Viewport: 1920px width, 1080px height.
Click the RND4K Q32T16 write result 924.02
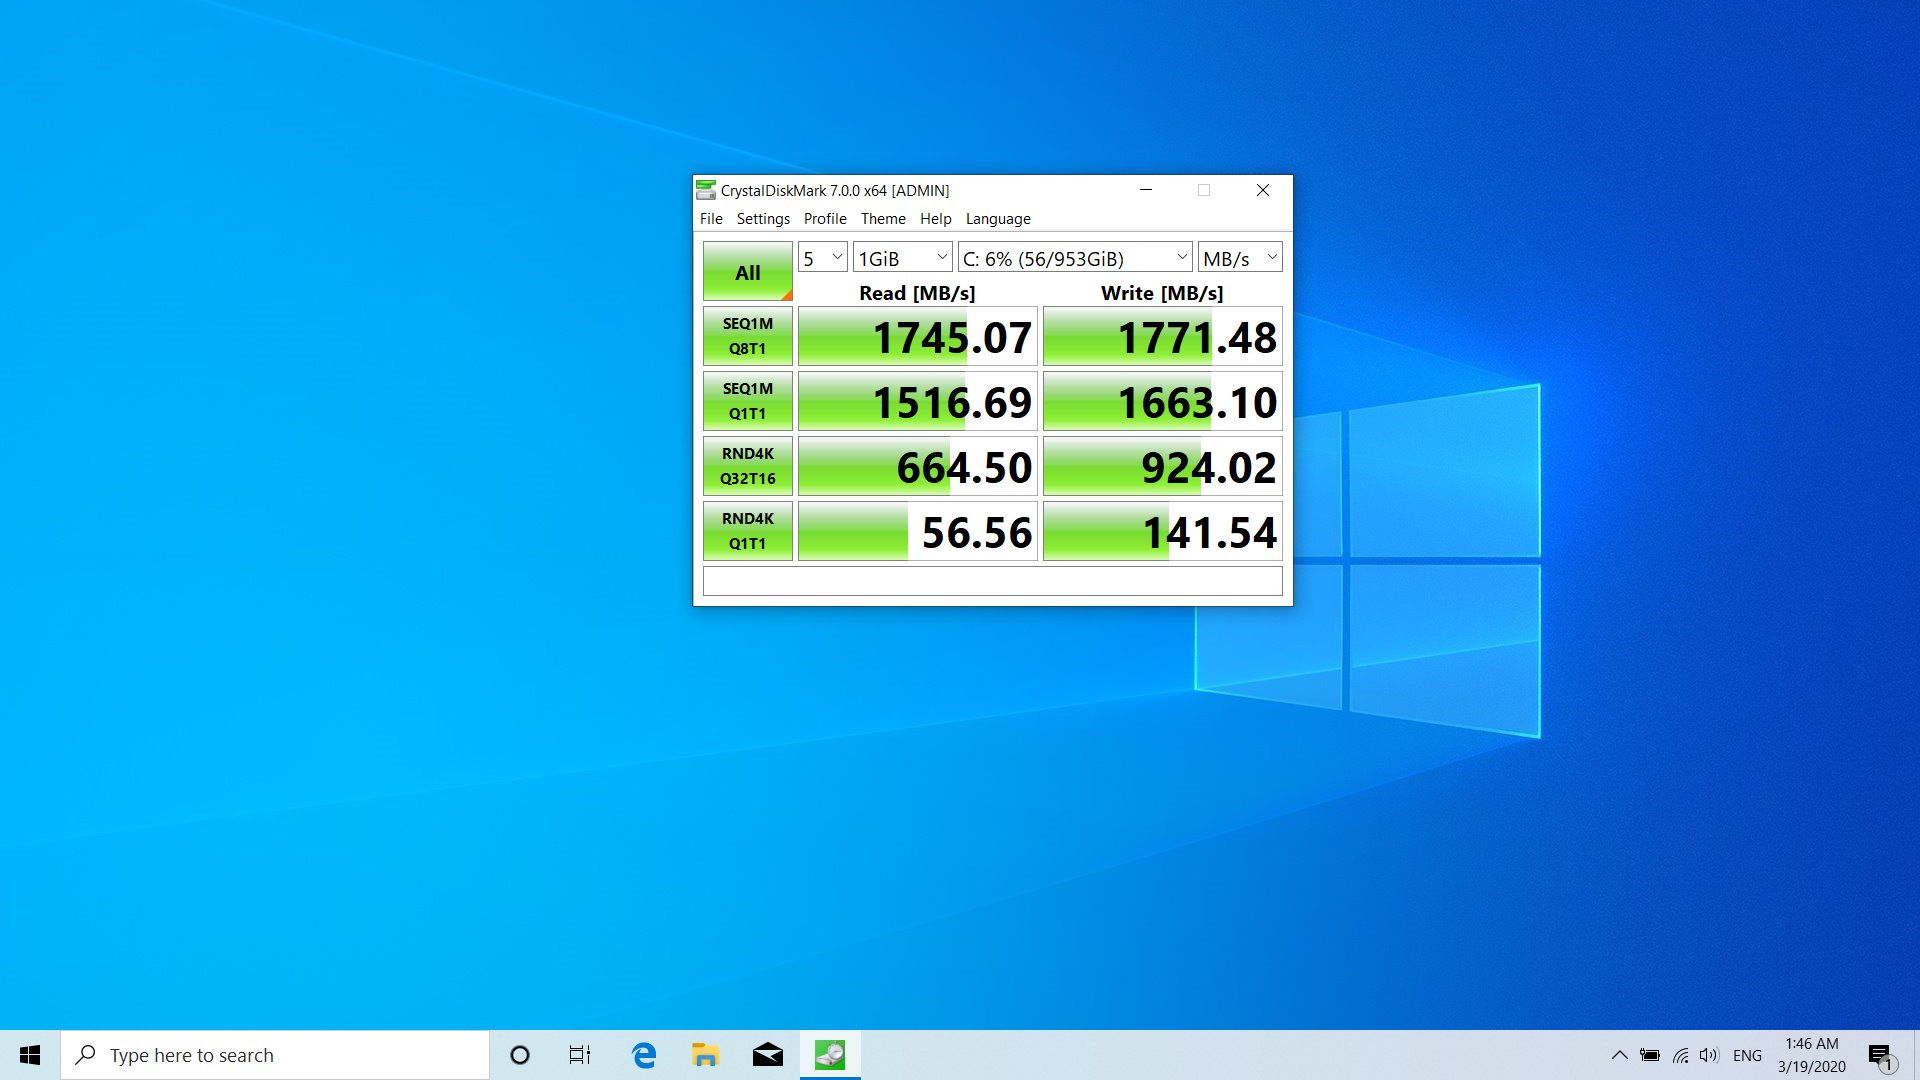[1162, 466]
